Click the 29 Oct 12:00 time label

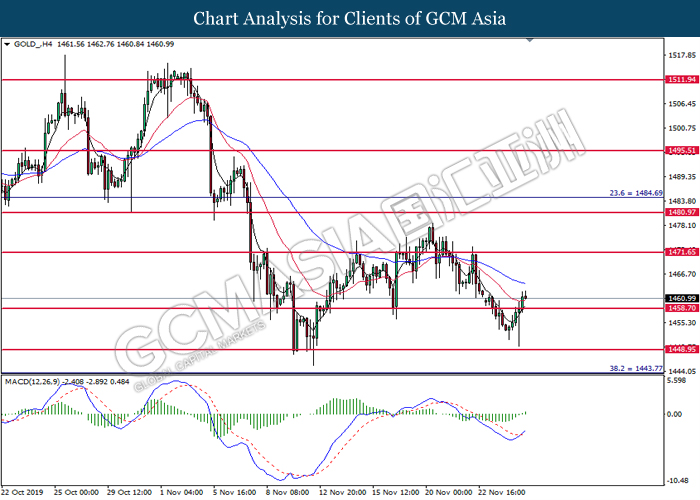click(x=129, y=492)
